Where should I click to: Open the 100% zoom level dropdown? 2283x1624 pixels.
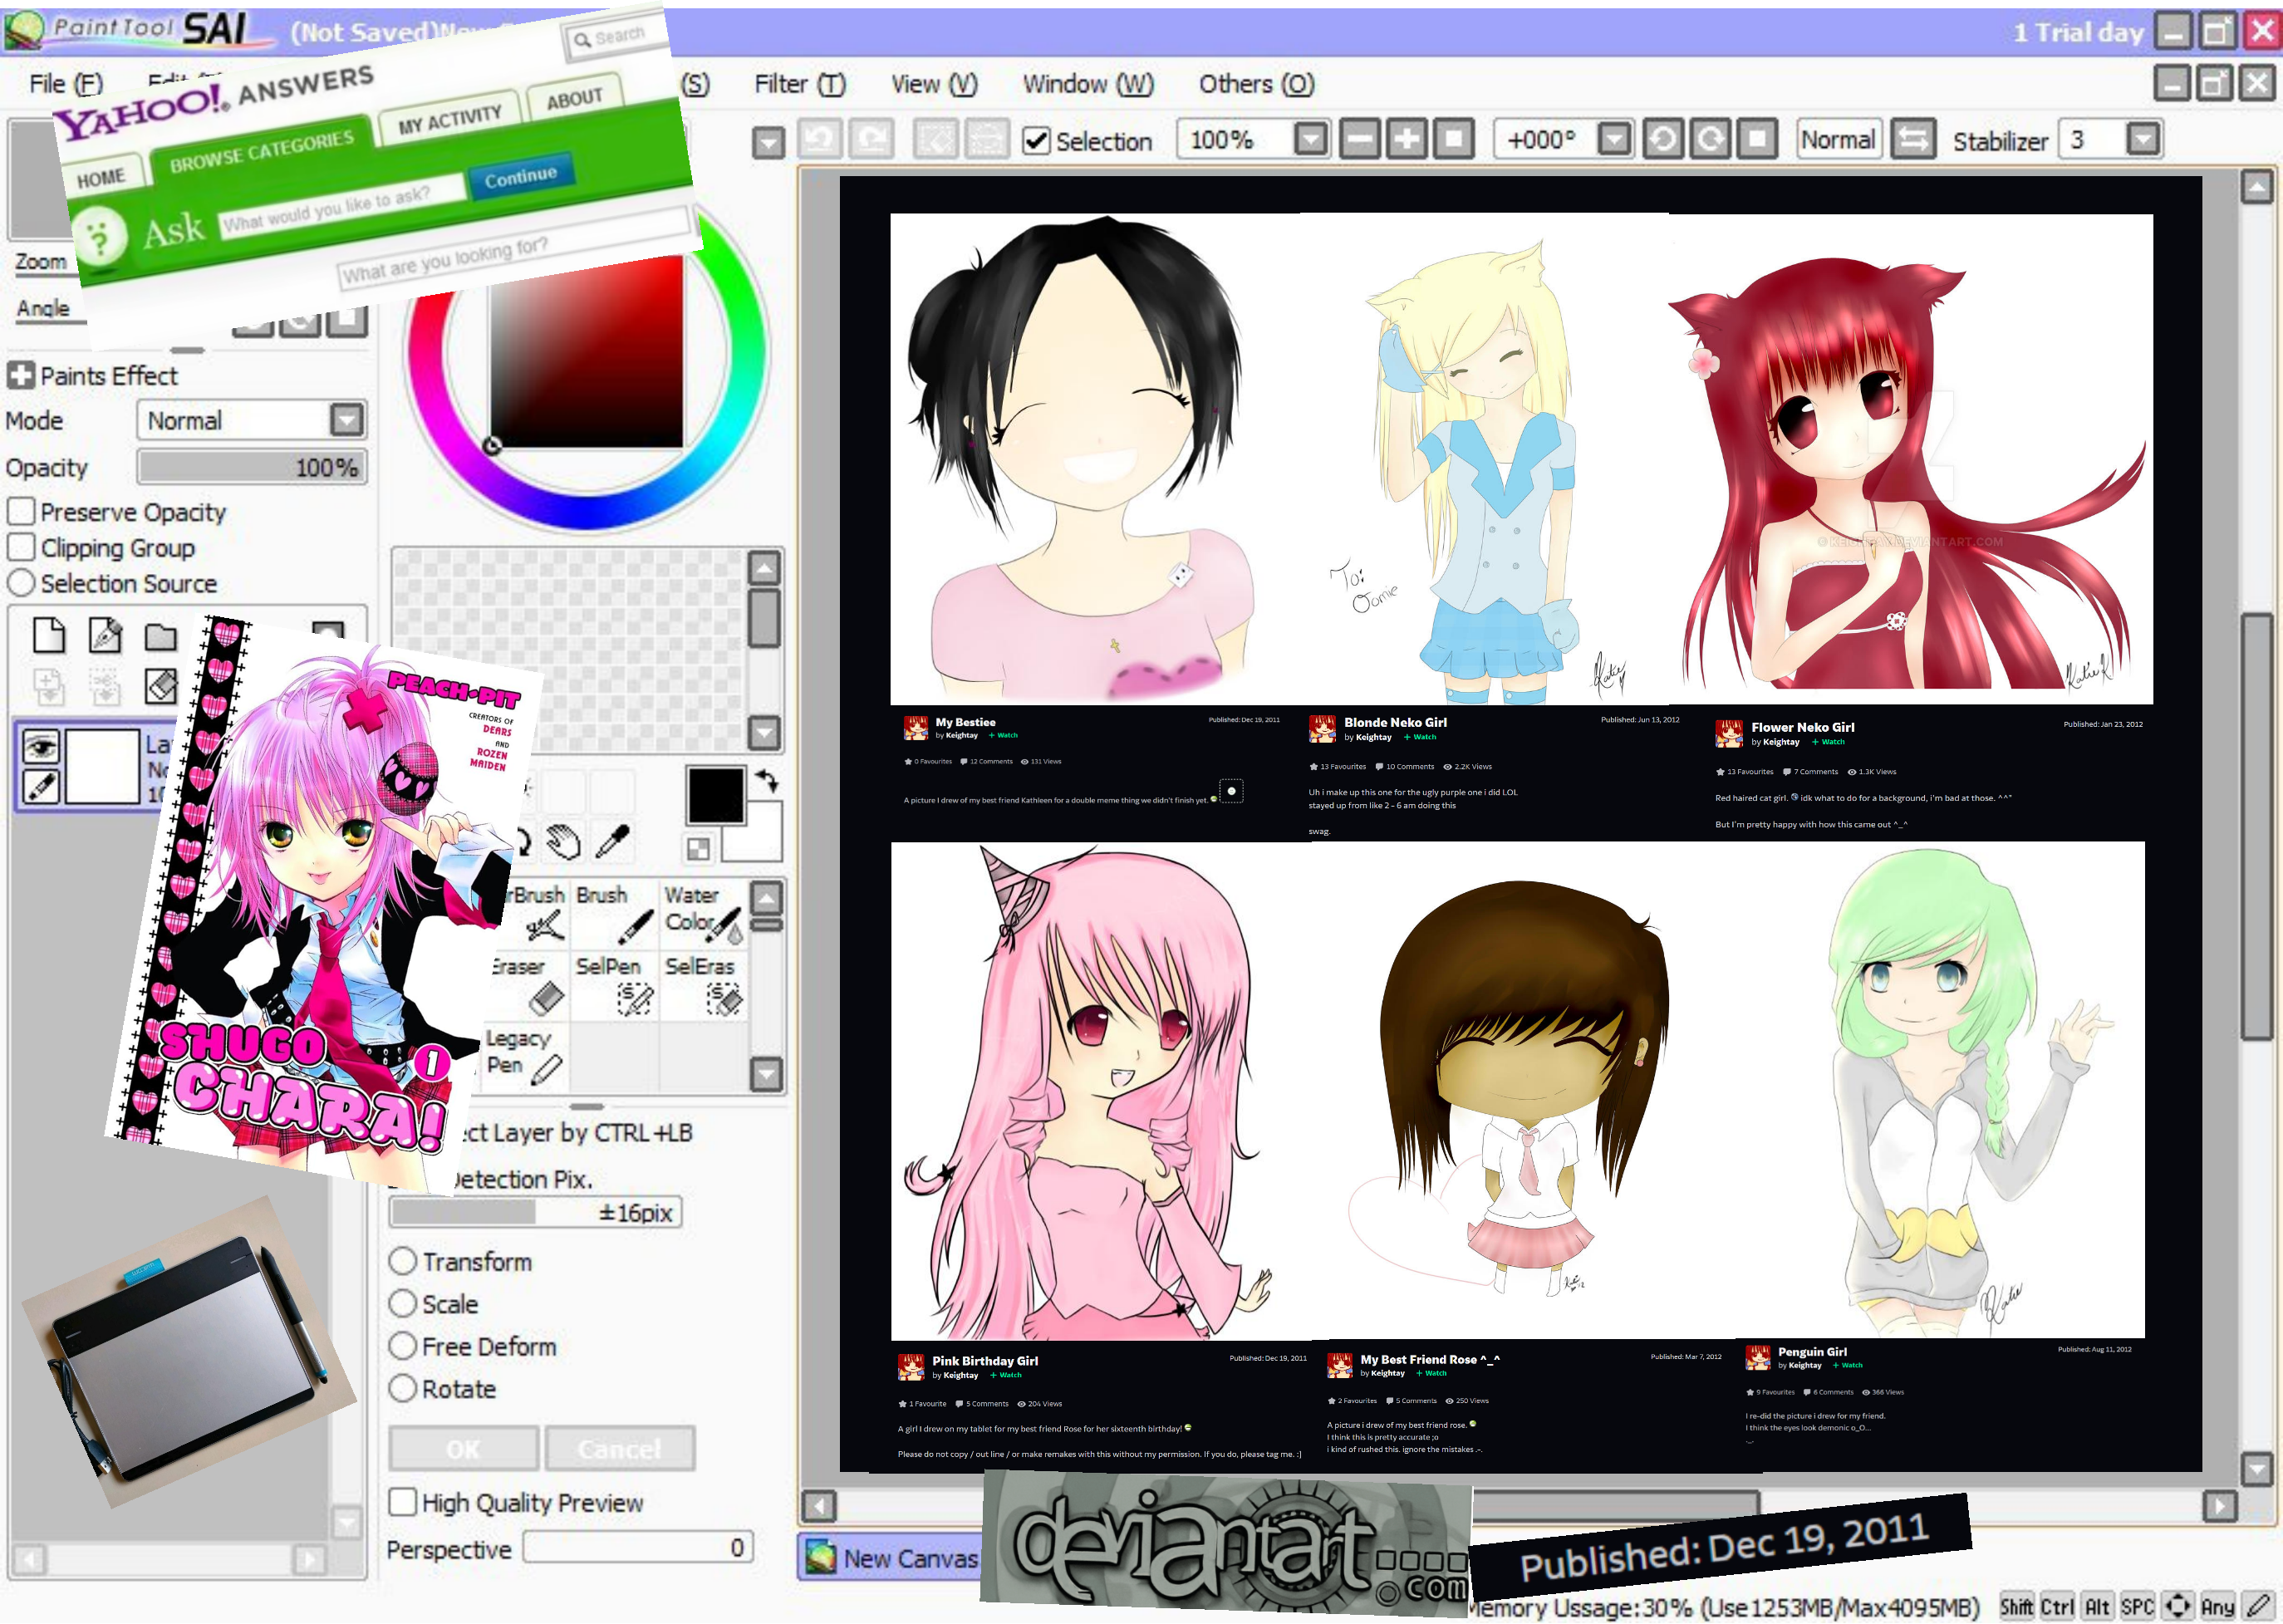(1309, 140)
